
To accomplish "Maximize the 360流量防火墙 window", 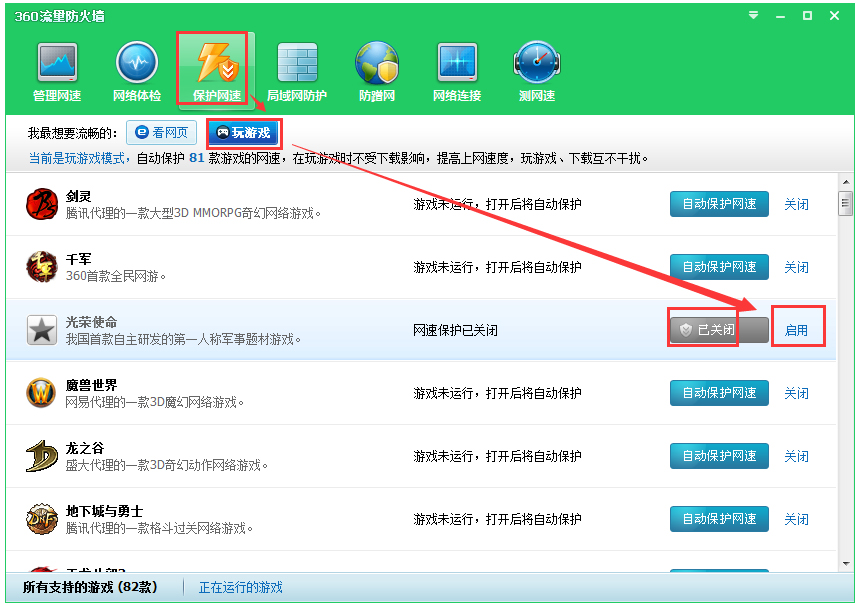I will pos(807,16).
